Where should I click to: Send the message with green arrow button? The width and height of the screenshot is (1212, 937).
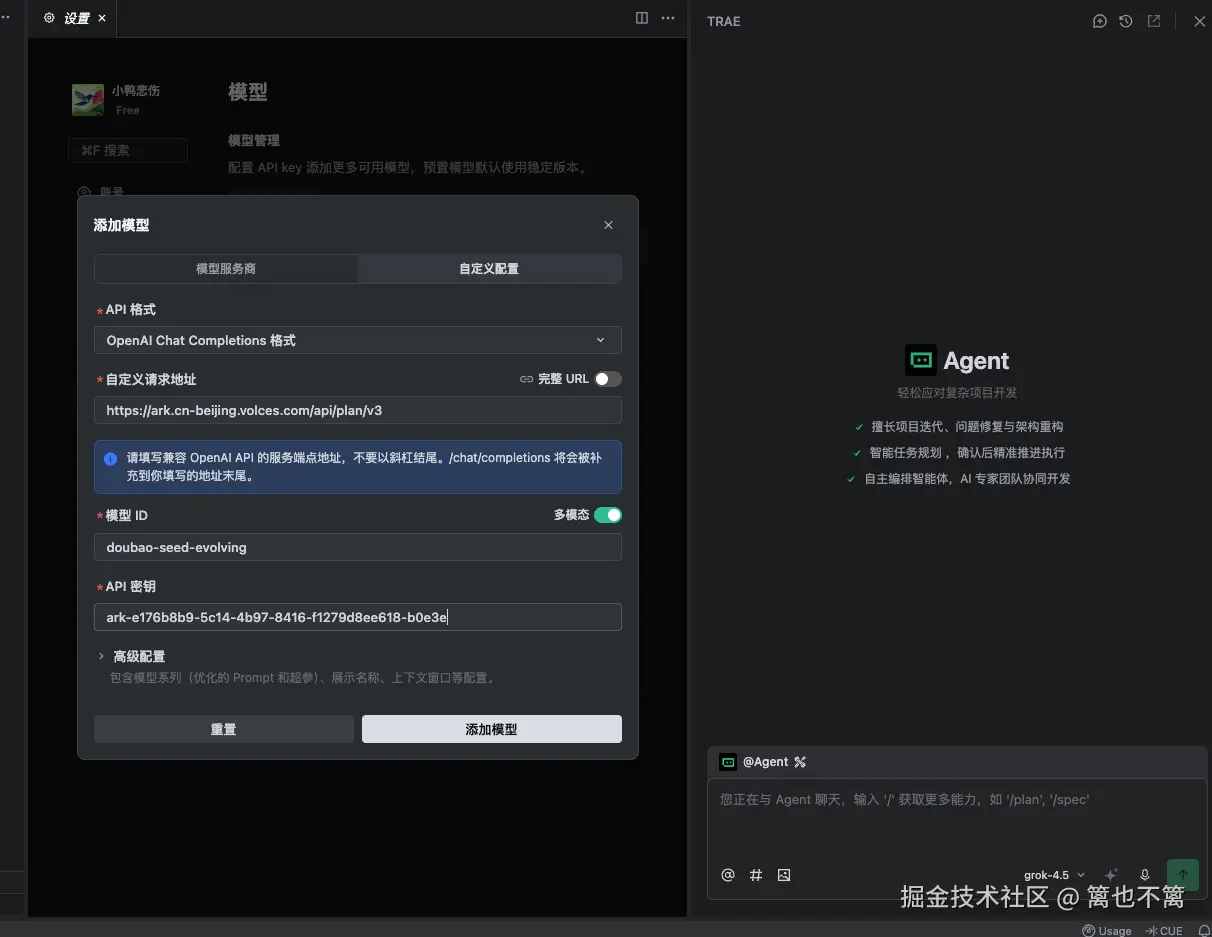pos(1183,875)
